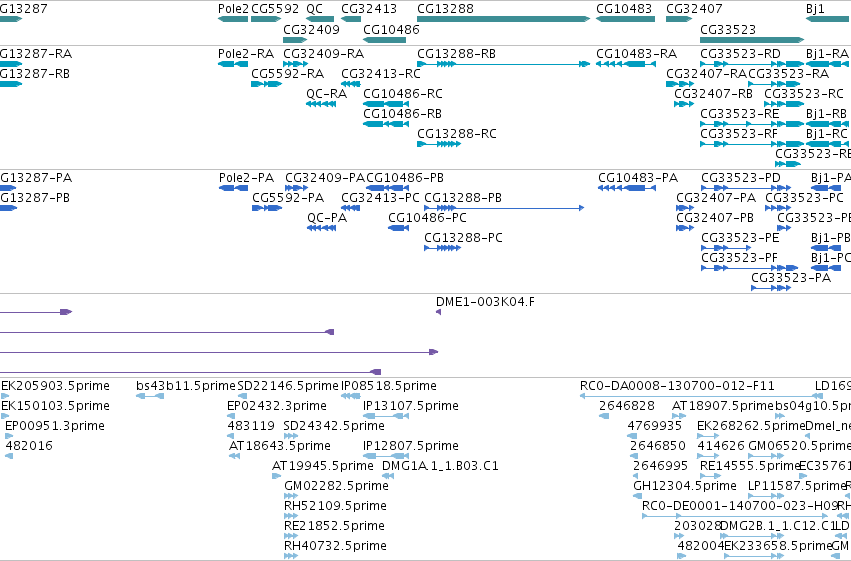This screenshot has height=561, width=851.
Task: Open the RC0-DA0008-130700-012-F11 label
Action: click(x=677, y=386)
